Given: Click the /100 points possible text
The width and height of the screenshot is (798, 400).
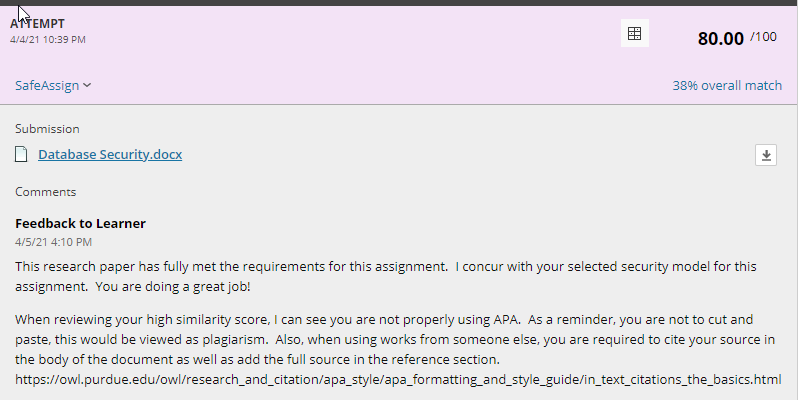Looking at the screenshot, I should click(763, 37).
